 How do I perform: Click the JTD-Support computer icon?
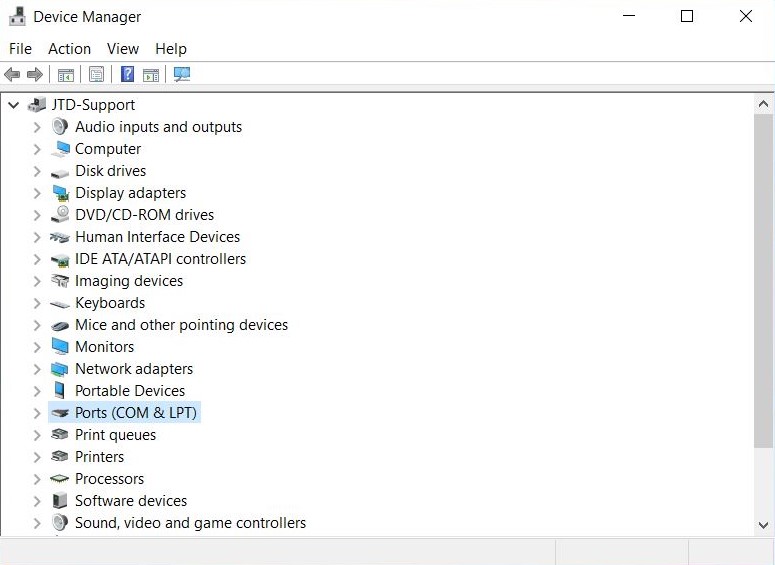[37, 104]
